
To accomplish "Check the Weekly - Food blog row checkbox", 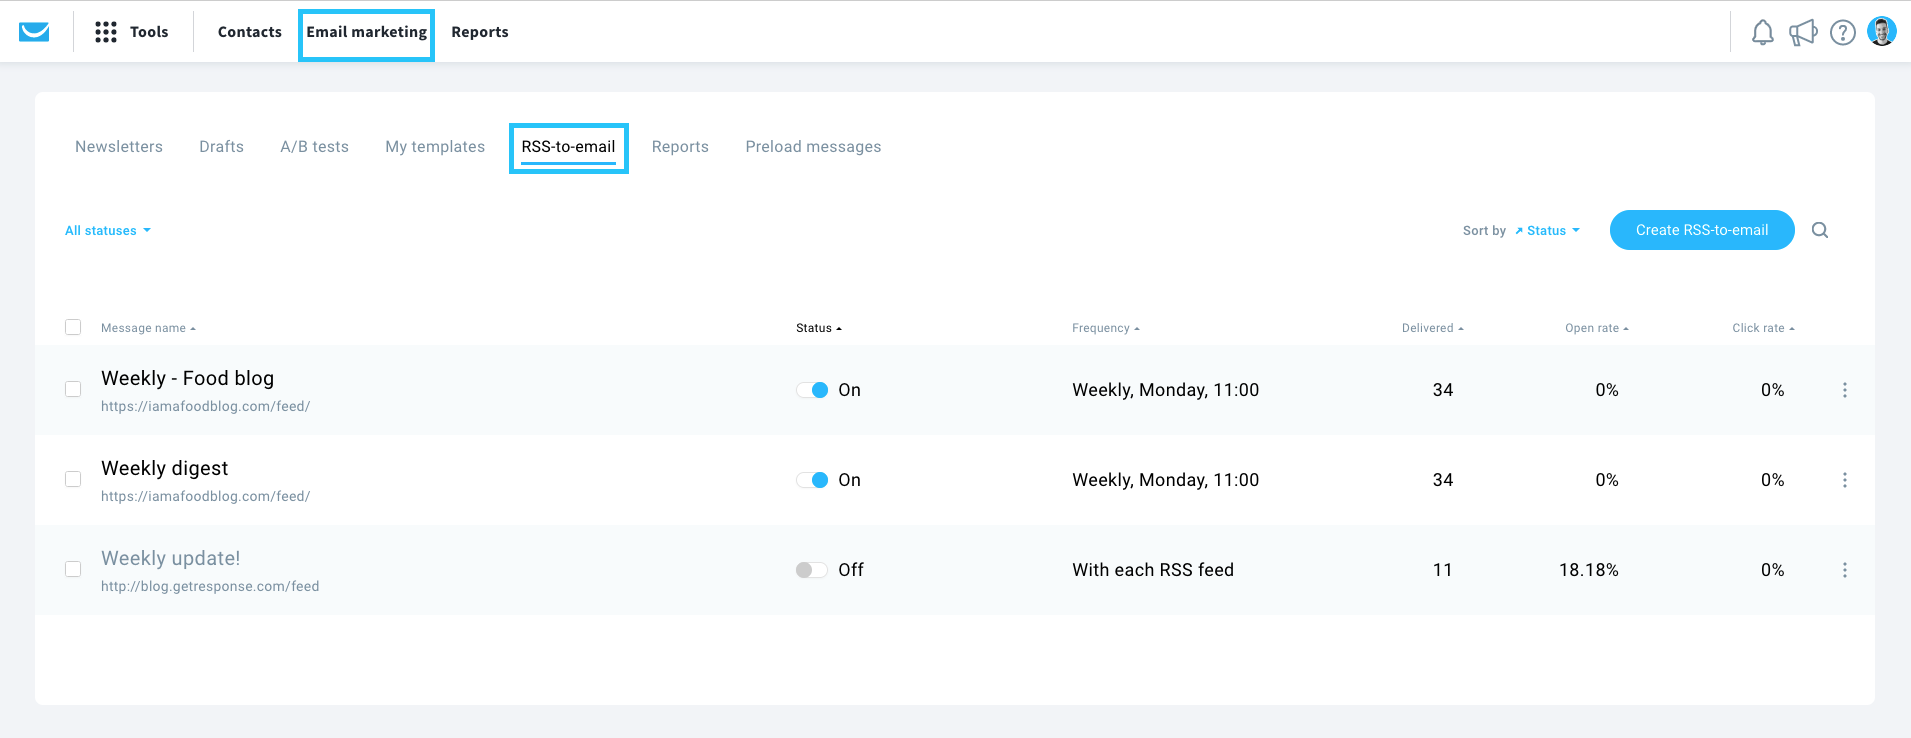I will click(73, 389).
